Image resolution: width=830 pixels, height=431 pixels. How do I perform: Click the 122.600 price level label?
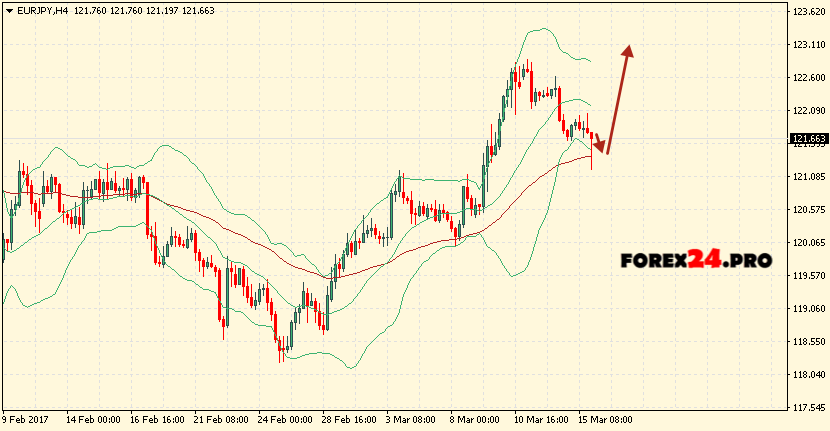click(x=808, y=78)
